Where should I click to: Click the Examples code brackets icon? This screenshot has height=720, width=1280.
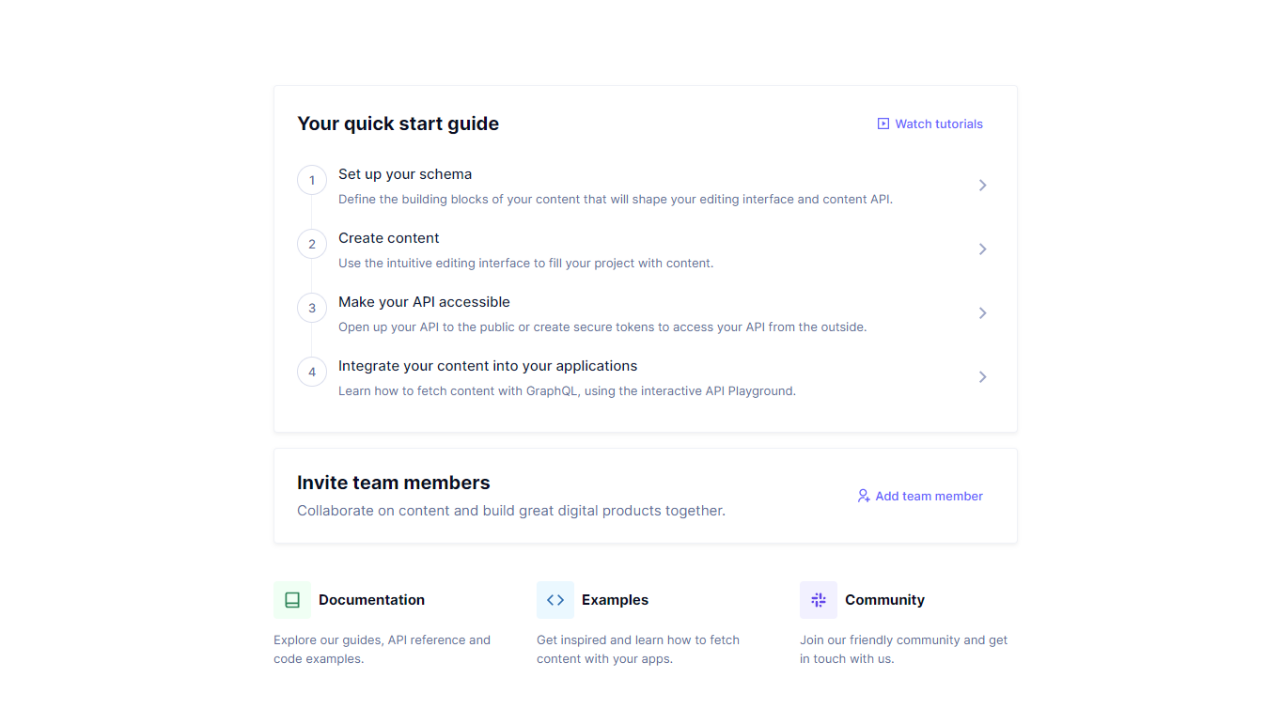click(555, 600)
